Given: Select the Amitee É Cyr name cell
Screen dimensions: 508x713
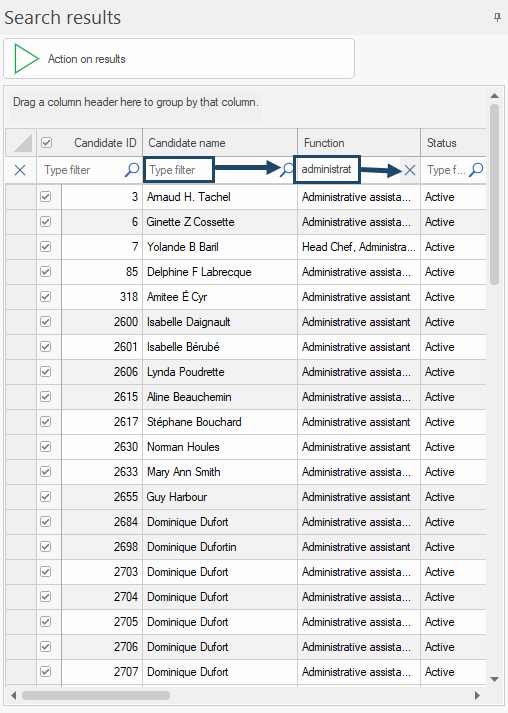Looking at the screenshot, I should click(220, 297).
